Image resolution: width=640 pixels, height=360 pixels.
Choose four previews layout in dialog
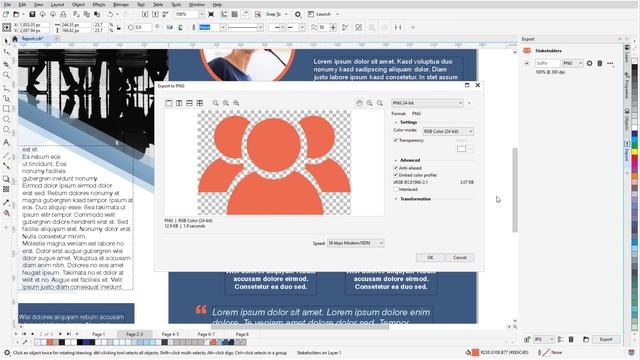[x=200, y=103]
